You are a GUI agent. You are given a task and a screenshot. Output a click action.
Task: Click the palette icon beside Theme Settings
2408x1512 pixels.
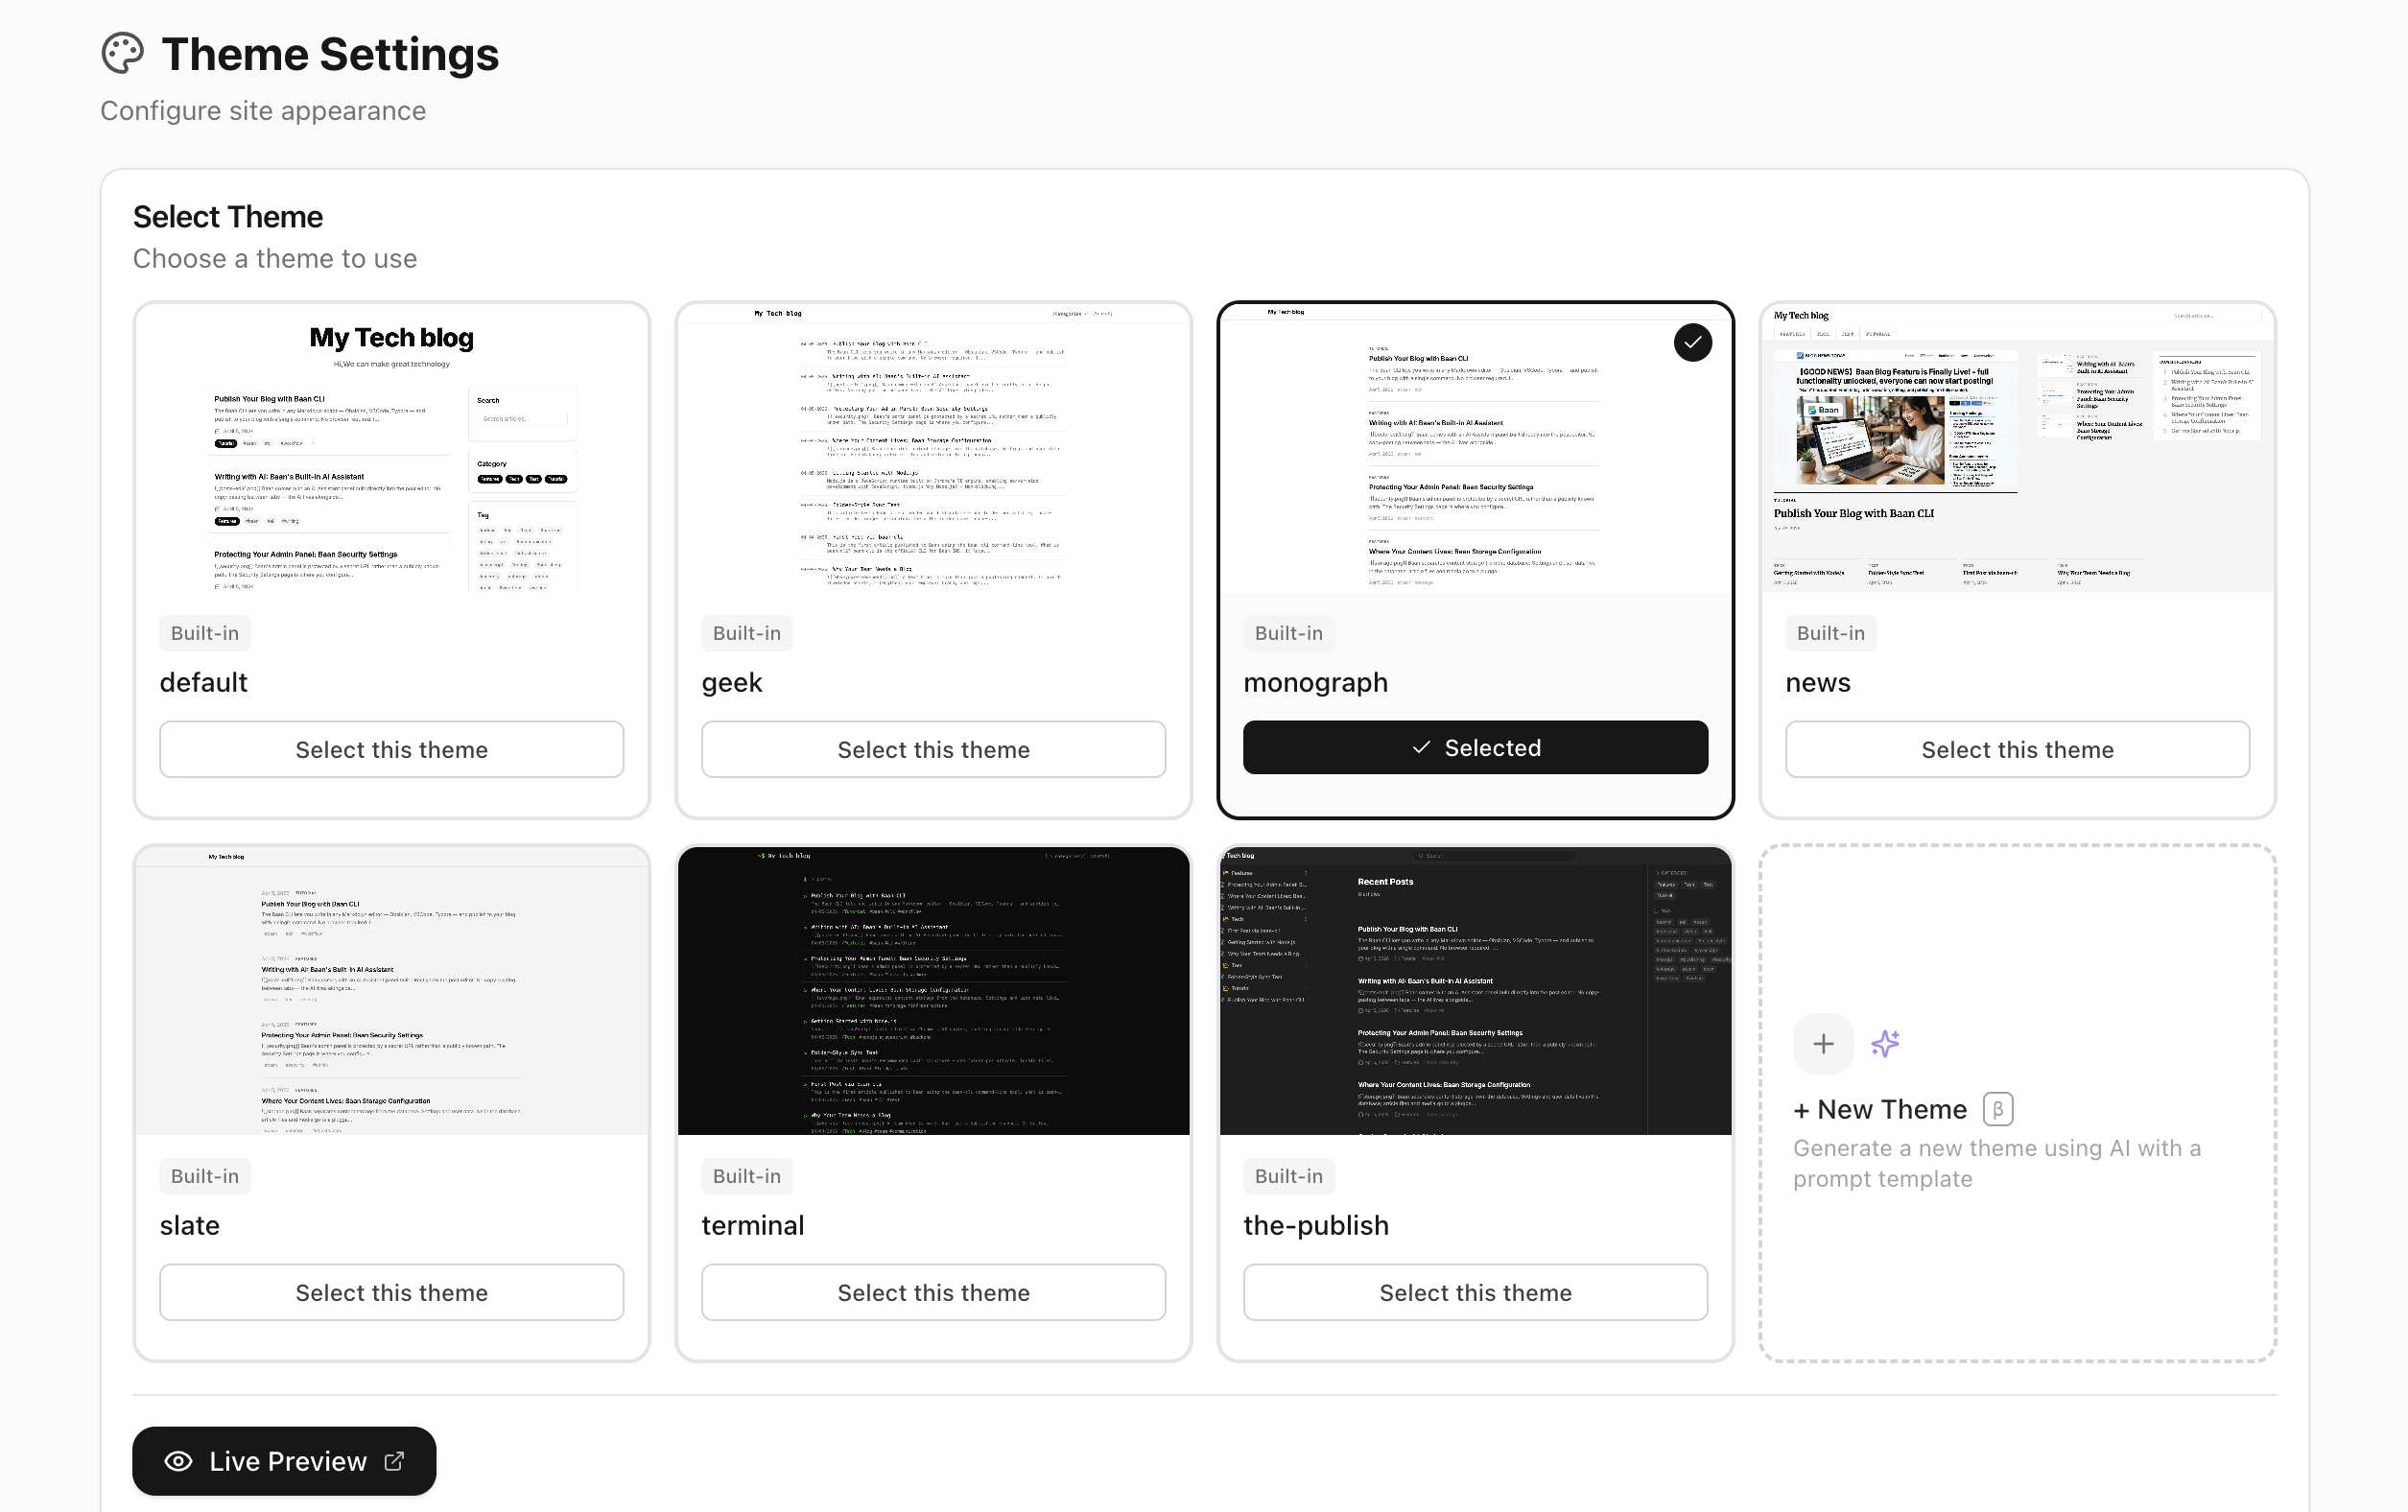coord(123,54)
